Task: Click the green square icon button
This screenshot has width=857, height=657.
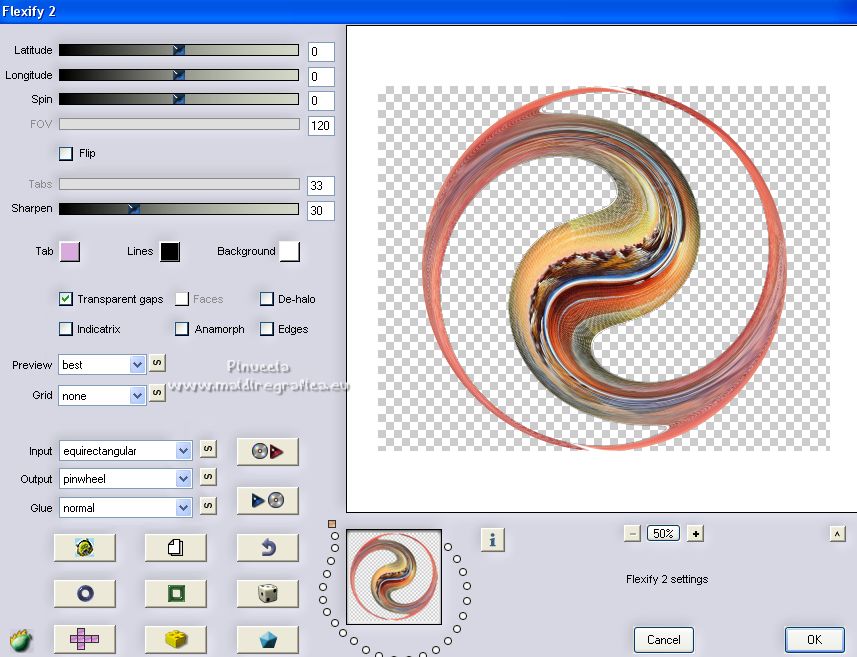Action: click(175, 594)
